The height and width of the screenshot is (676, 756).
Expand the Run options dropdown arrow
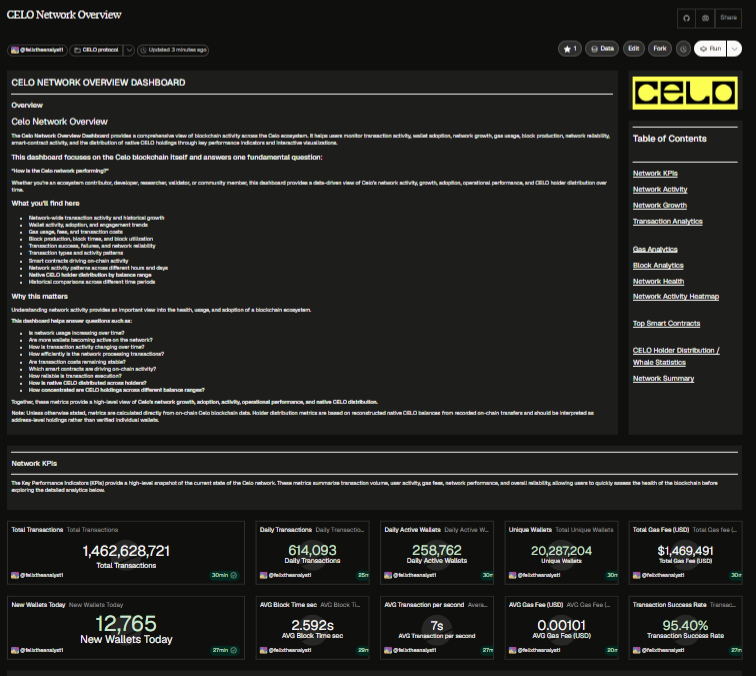tap(734, 49)
